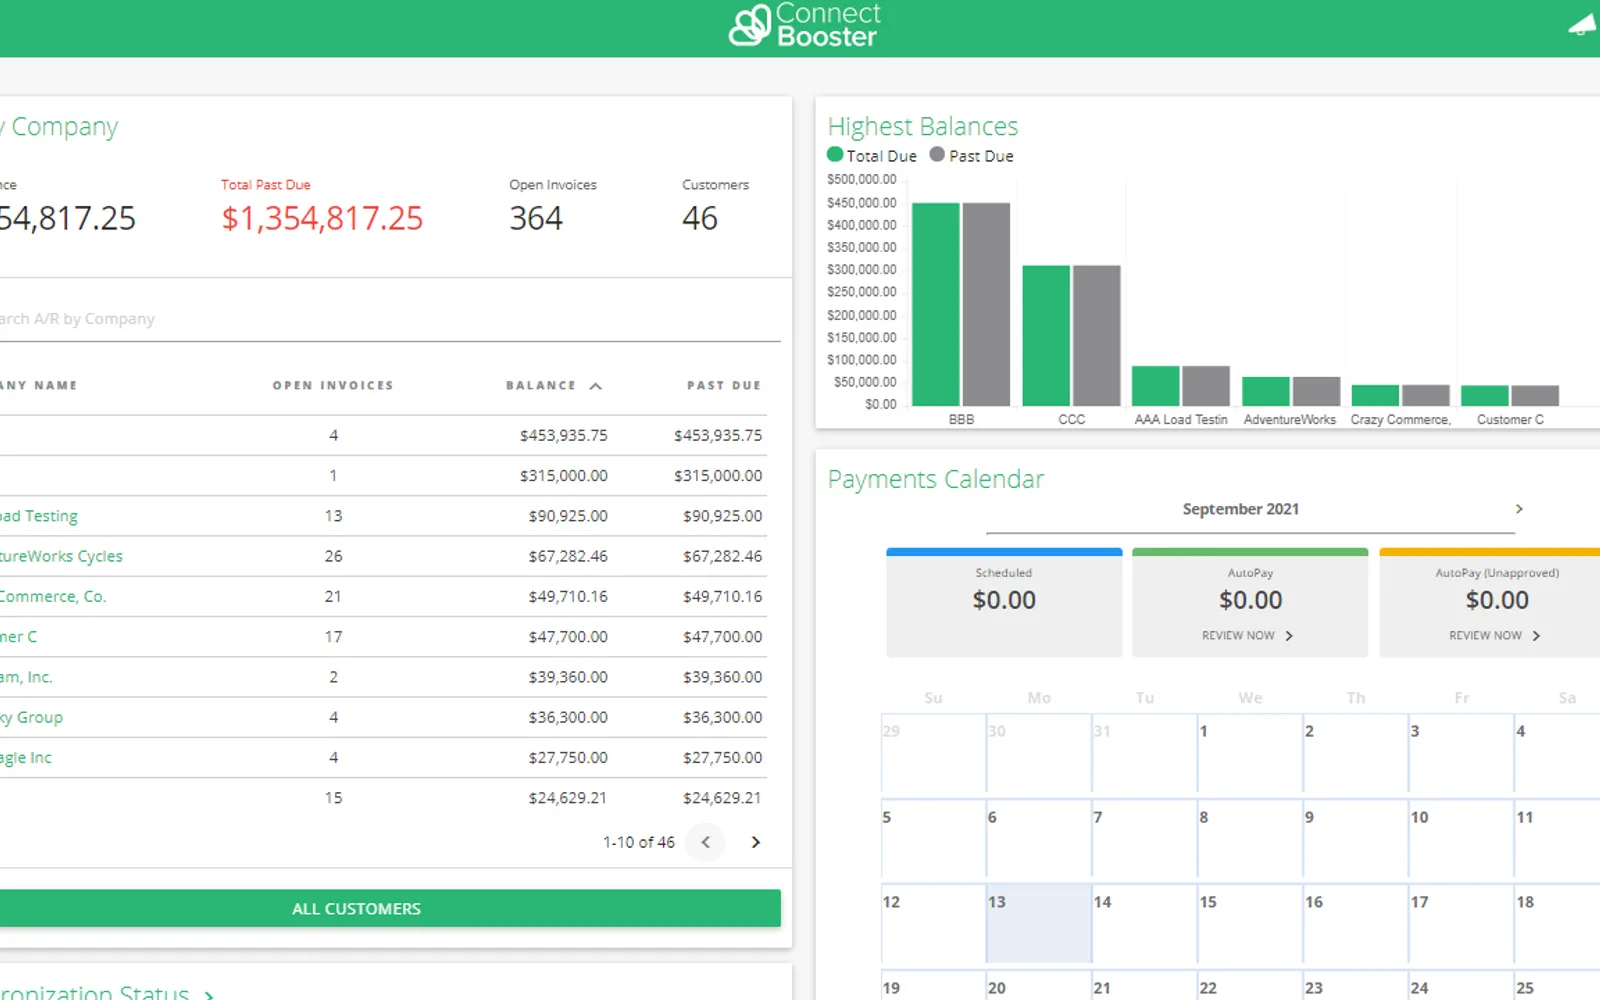The height and width of the screenshot is (1000, 1600).
Task: Click the Total Past Due amount $1,354,817.25
Action: [x=322, y=218]
